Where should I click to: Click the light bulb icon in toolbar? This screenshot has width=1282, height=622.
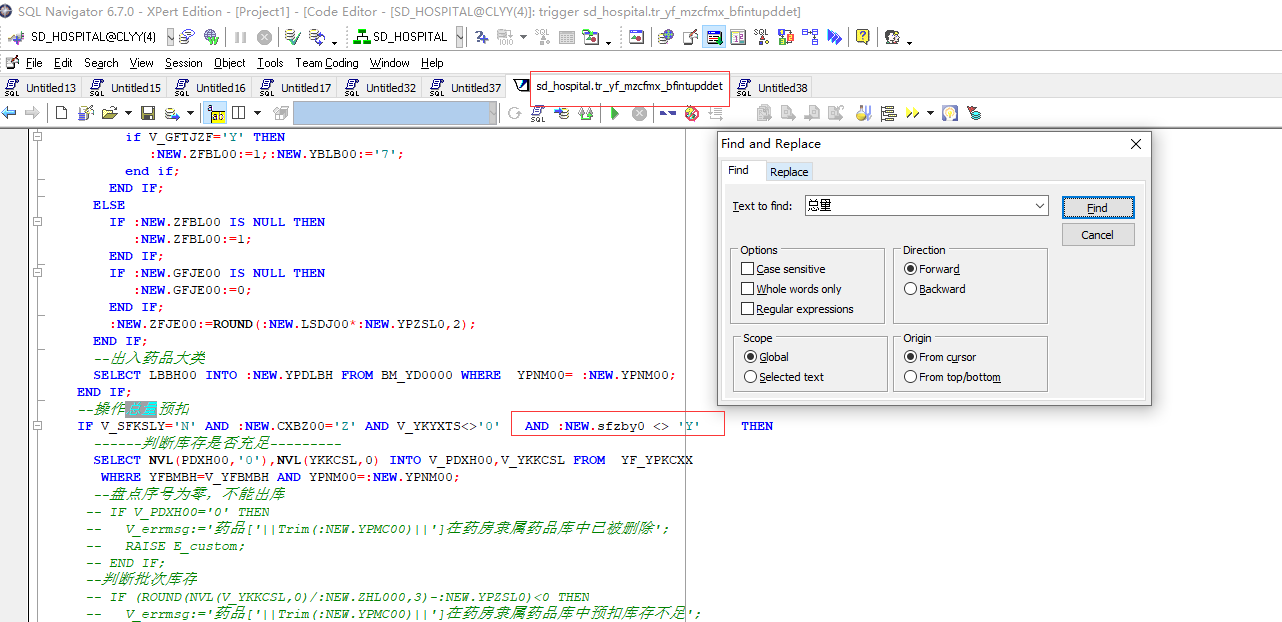[949, 113]
